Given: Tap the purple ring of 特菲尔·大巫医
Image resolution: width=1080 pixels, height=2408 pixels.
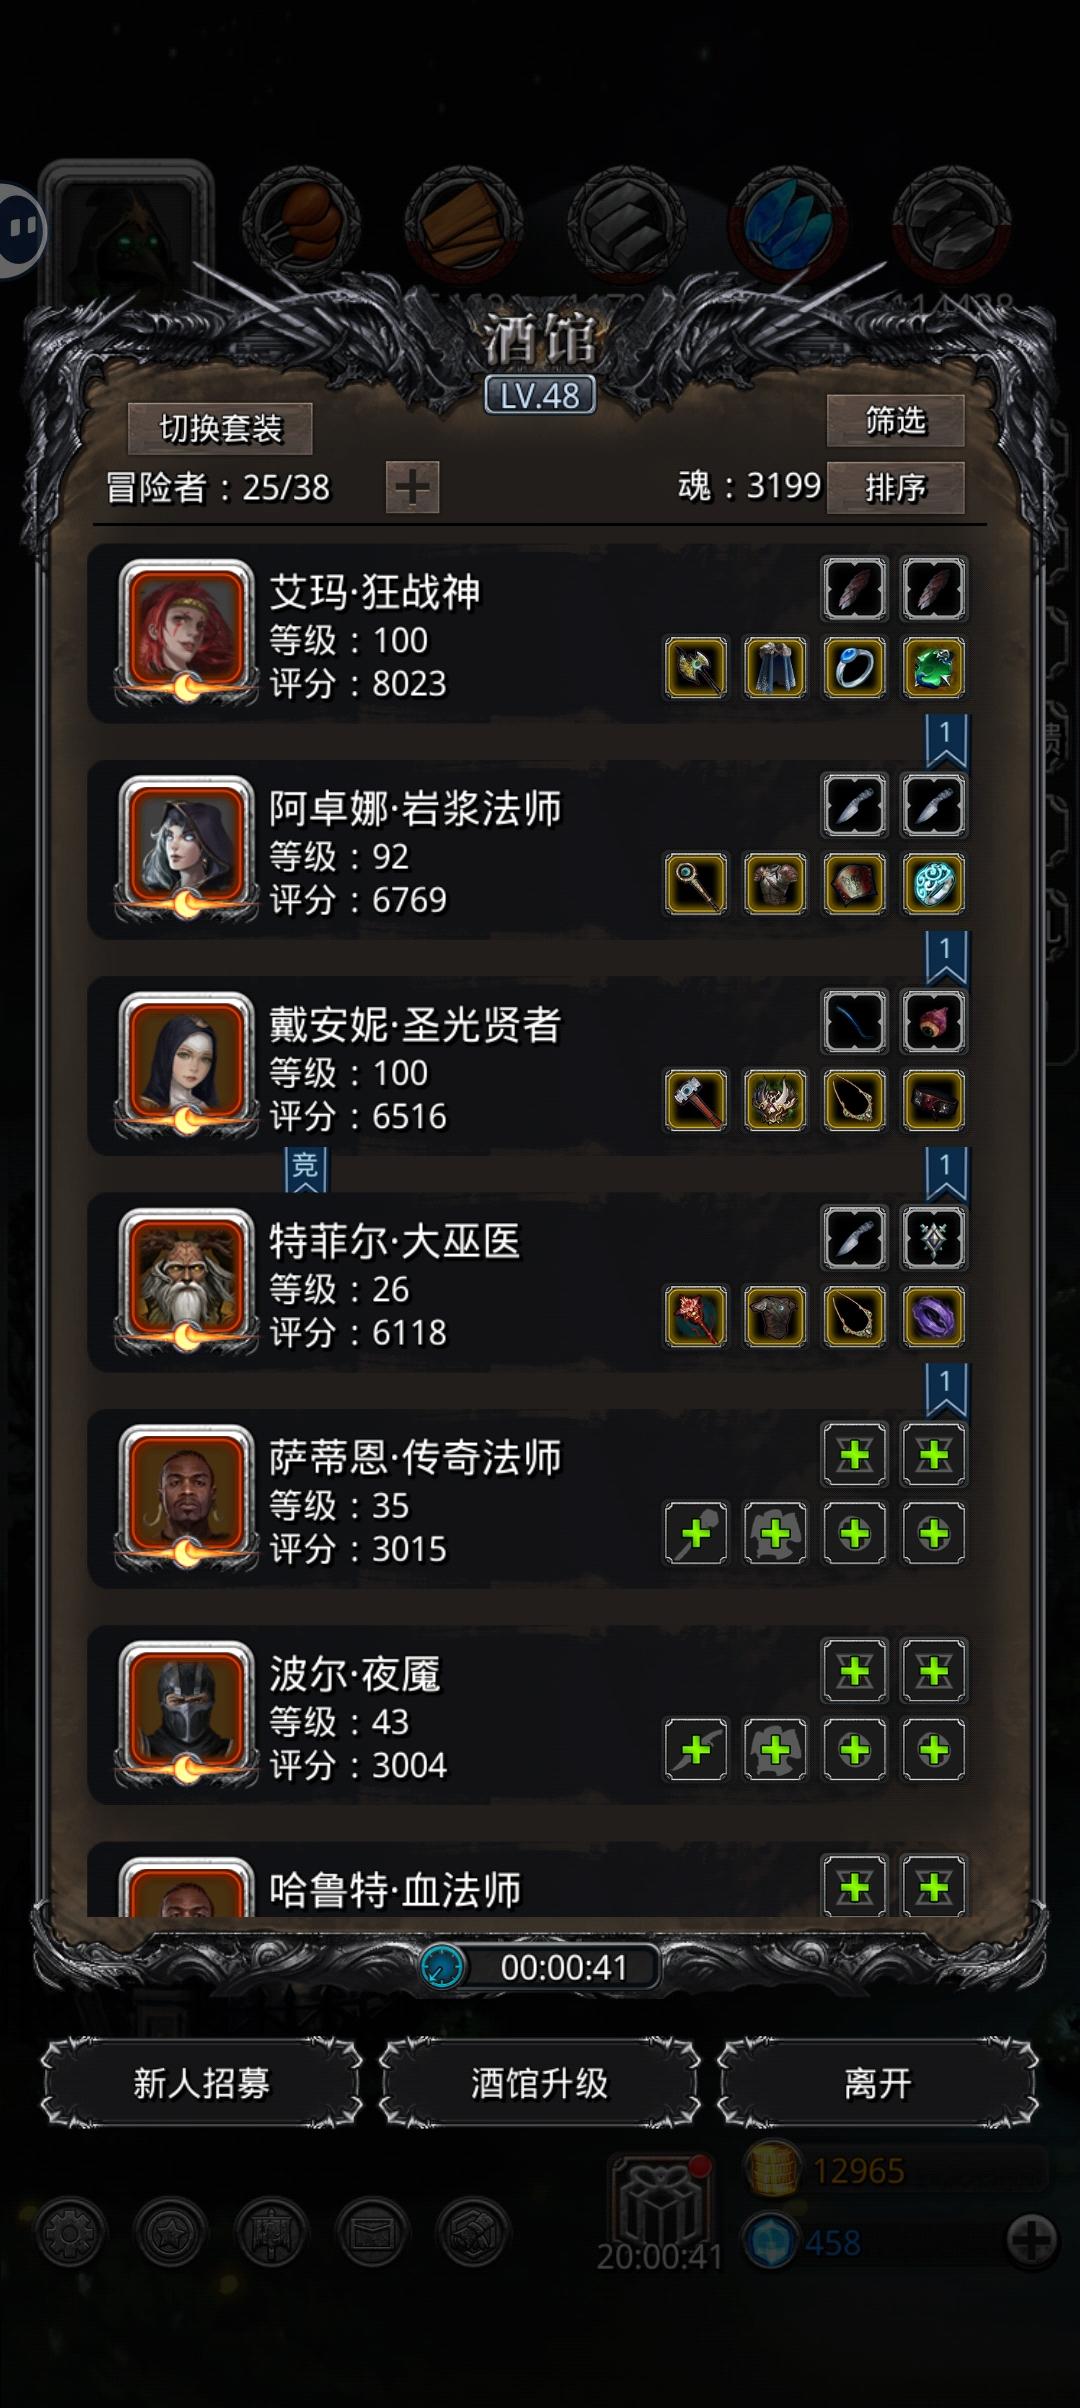Looking at the screenshot, I should click(934, 1316).
